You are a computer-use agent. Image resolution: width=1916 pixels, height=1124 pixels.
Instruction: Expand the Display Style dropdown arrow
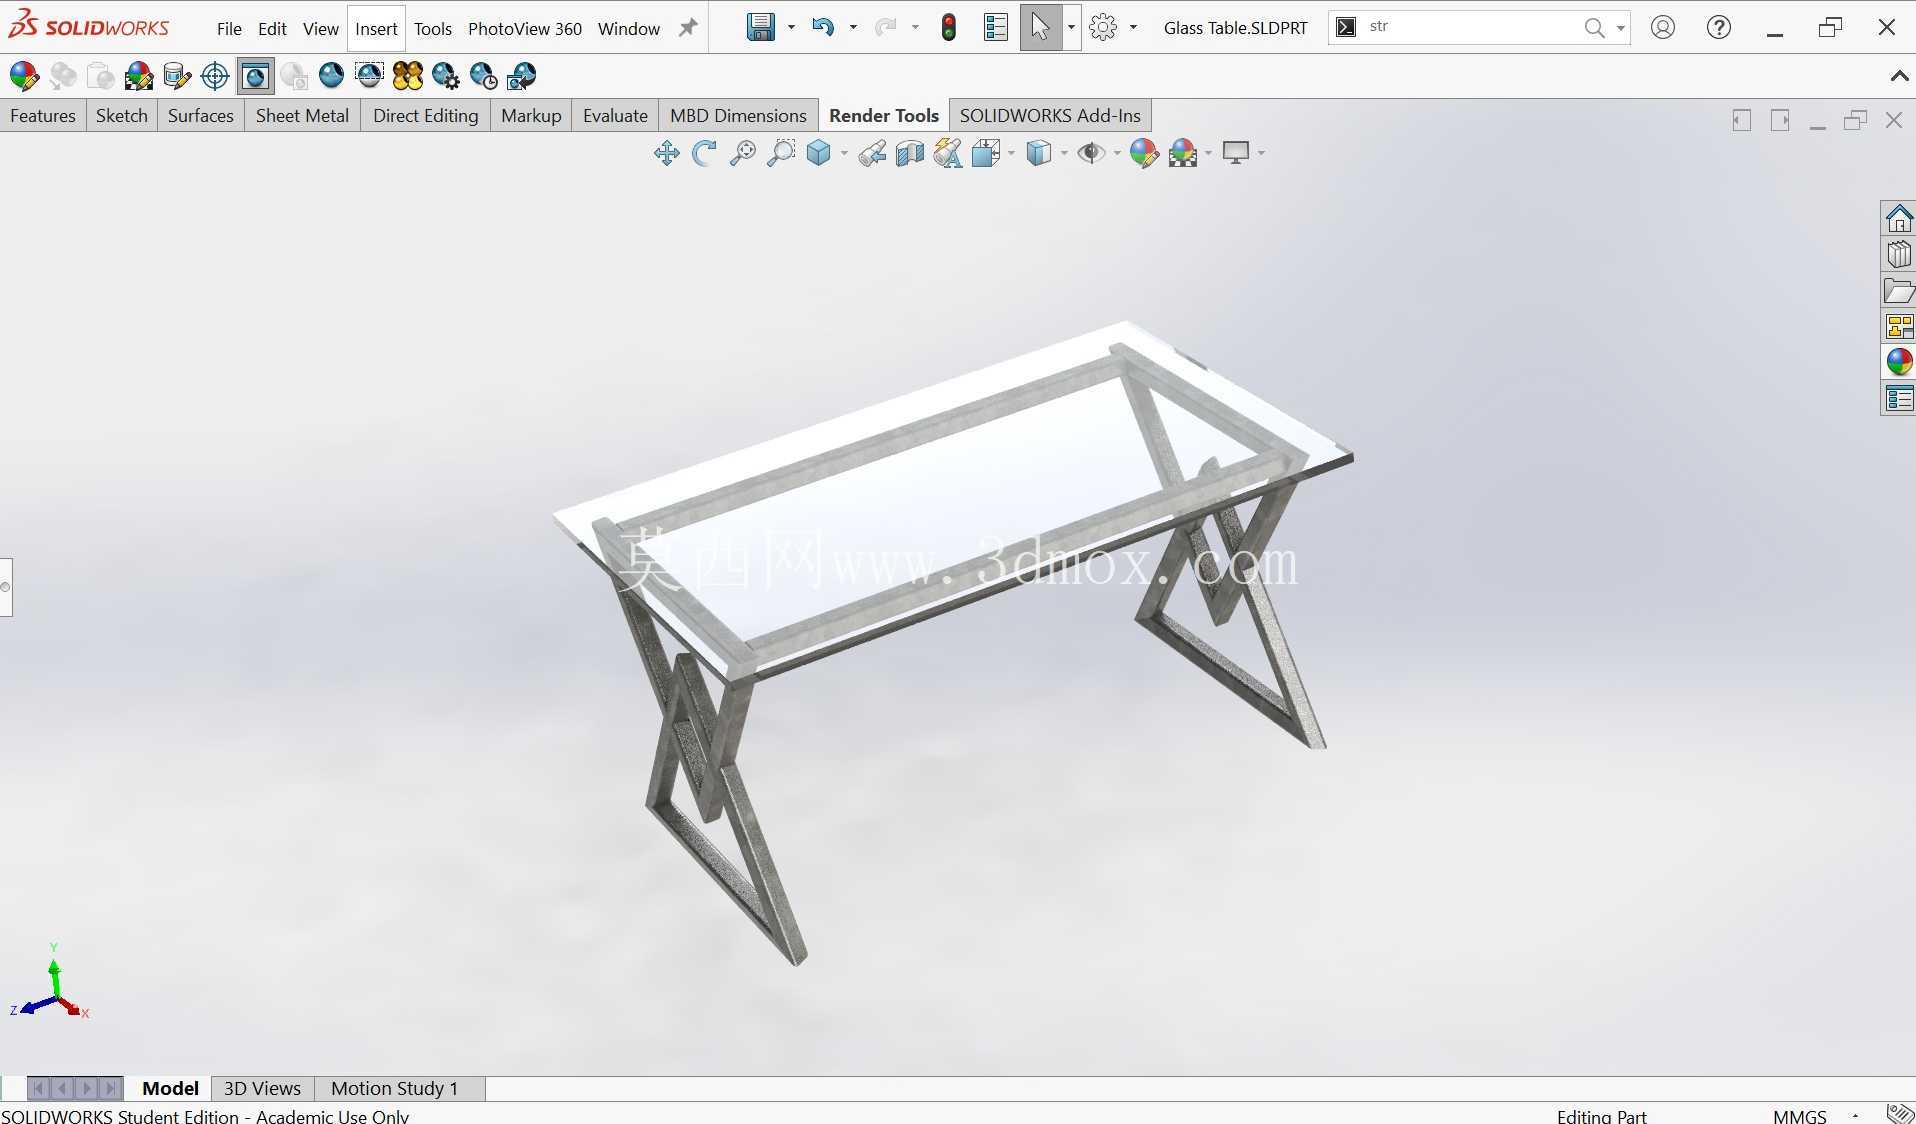click(x=1064, y=153)
